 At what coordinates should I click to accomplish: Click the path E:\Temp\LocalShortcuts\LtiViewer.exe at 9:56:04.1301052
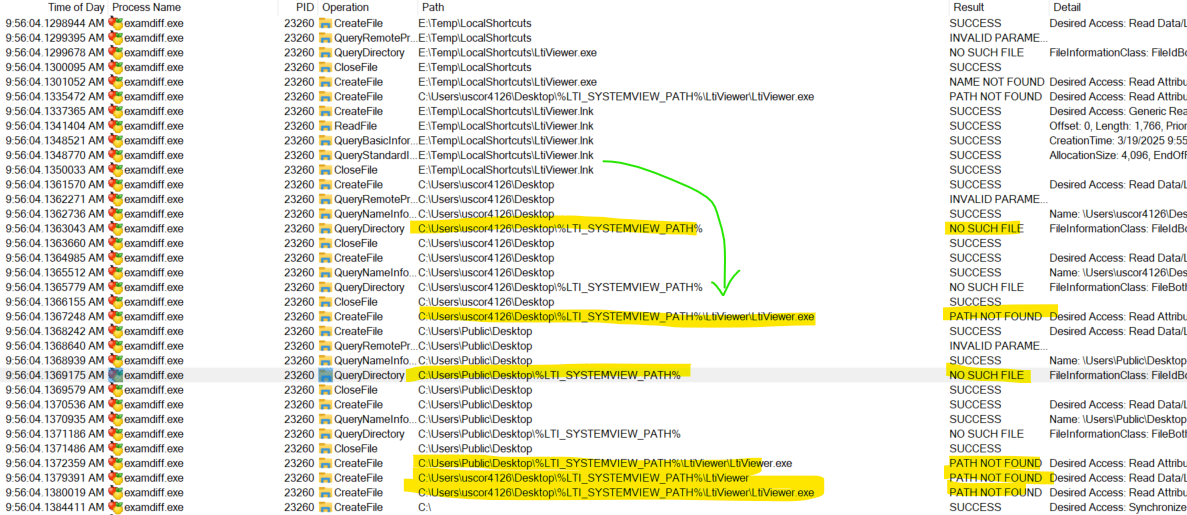click(x=507, y=82)
